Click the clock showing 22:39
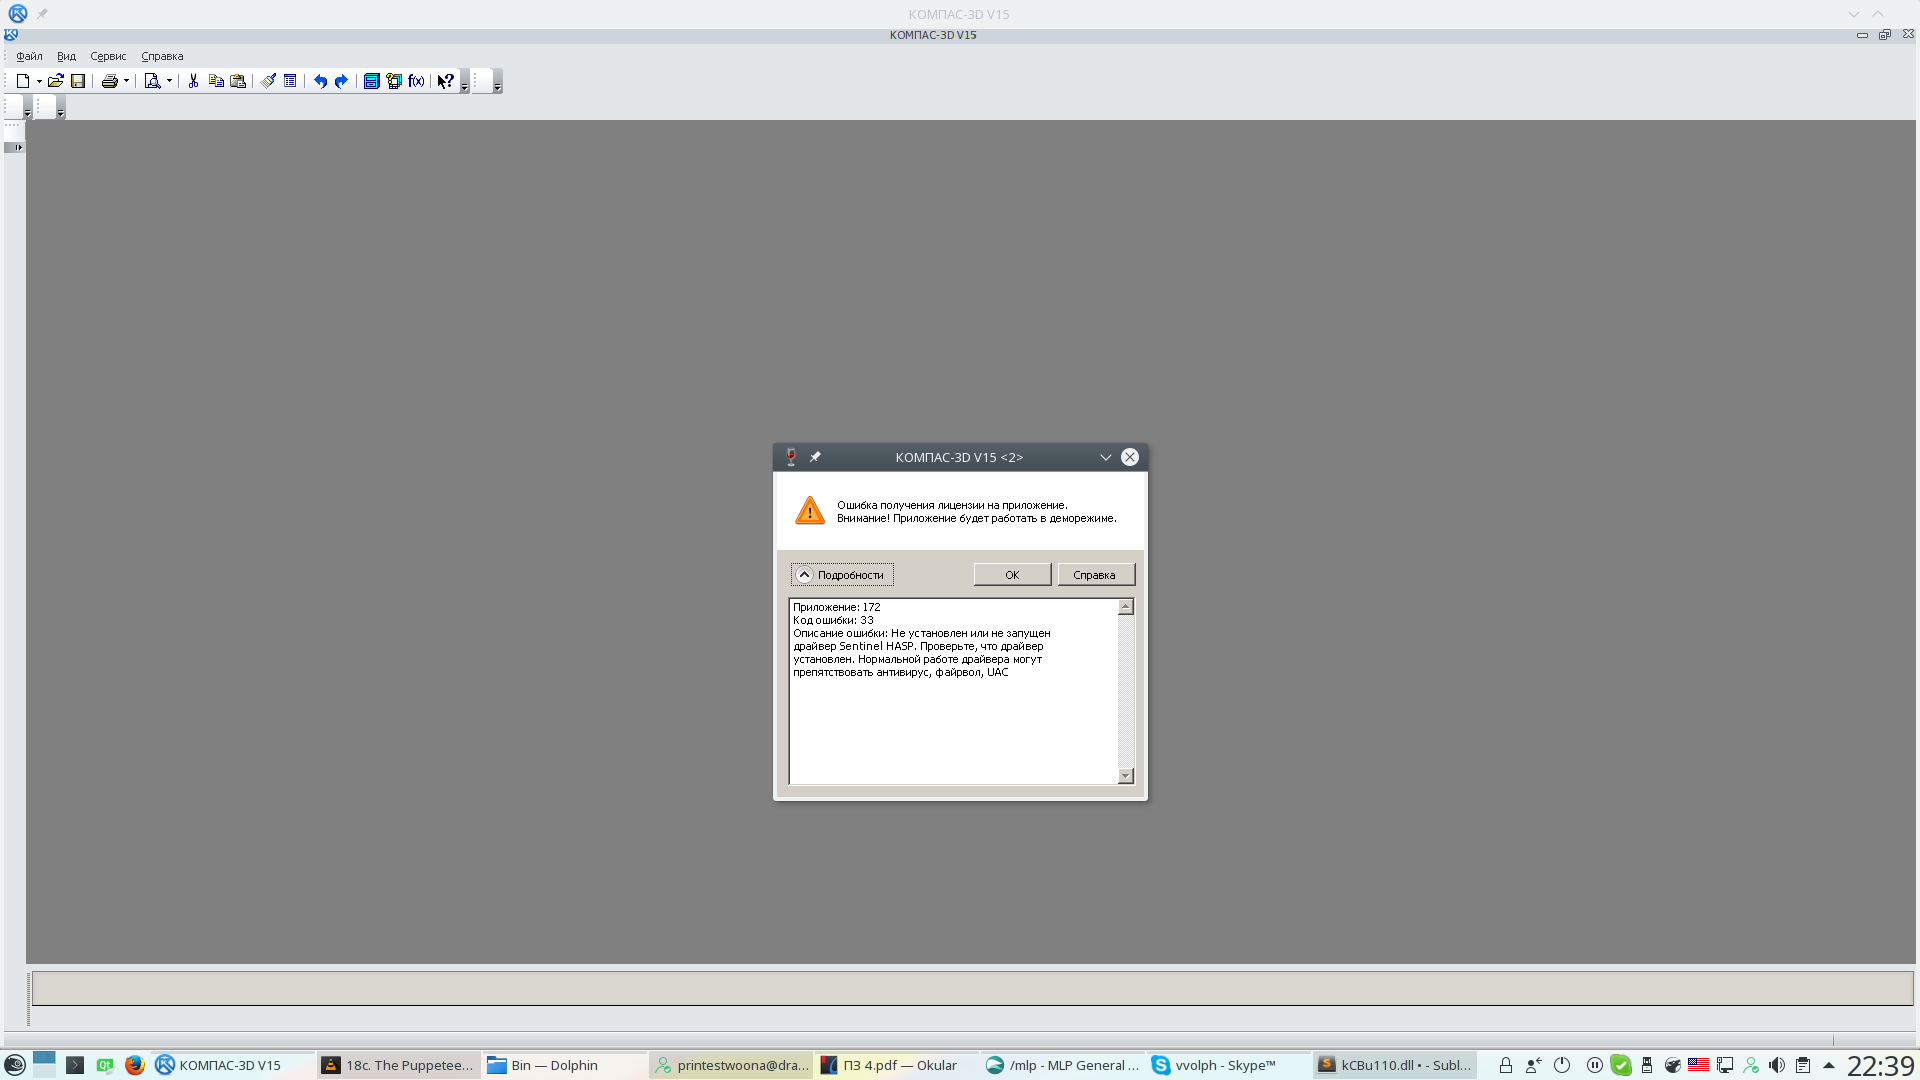 [x=1880, y=1065]
